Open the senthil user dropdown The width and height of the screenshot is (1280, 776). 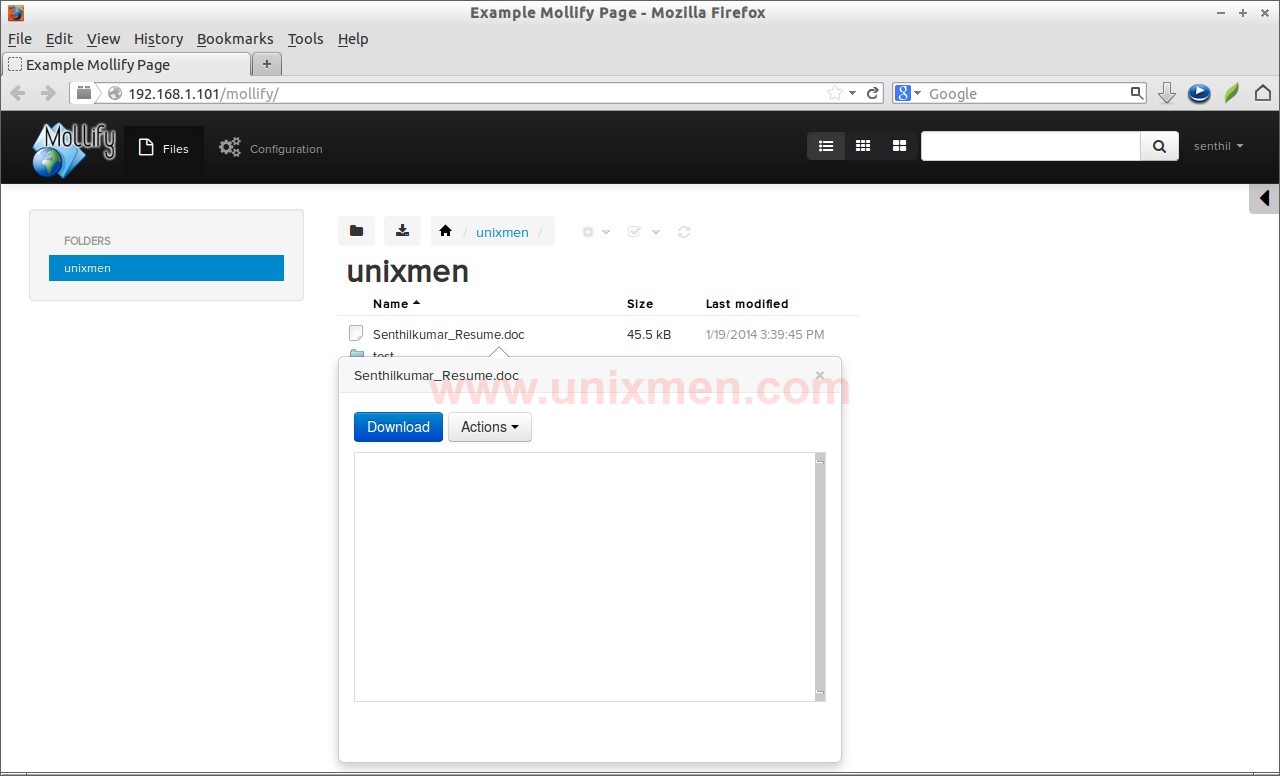(x=1218, y=146)
